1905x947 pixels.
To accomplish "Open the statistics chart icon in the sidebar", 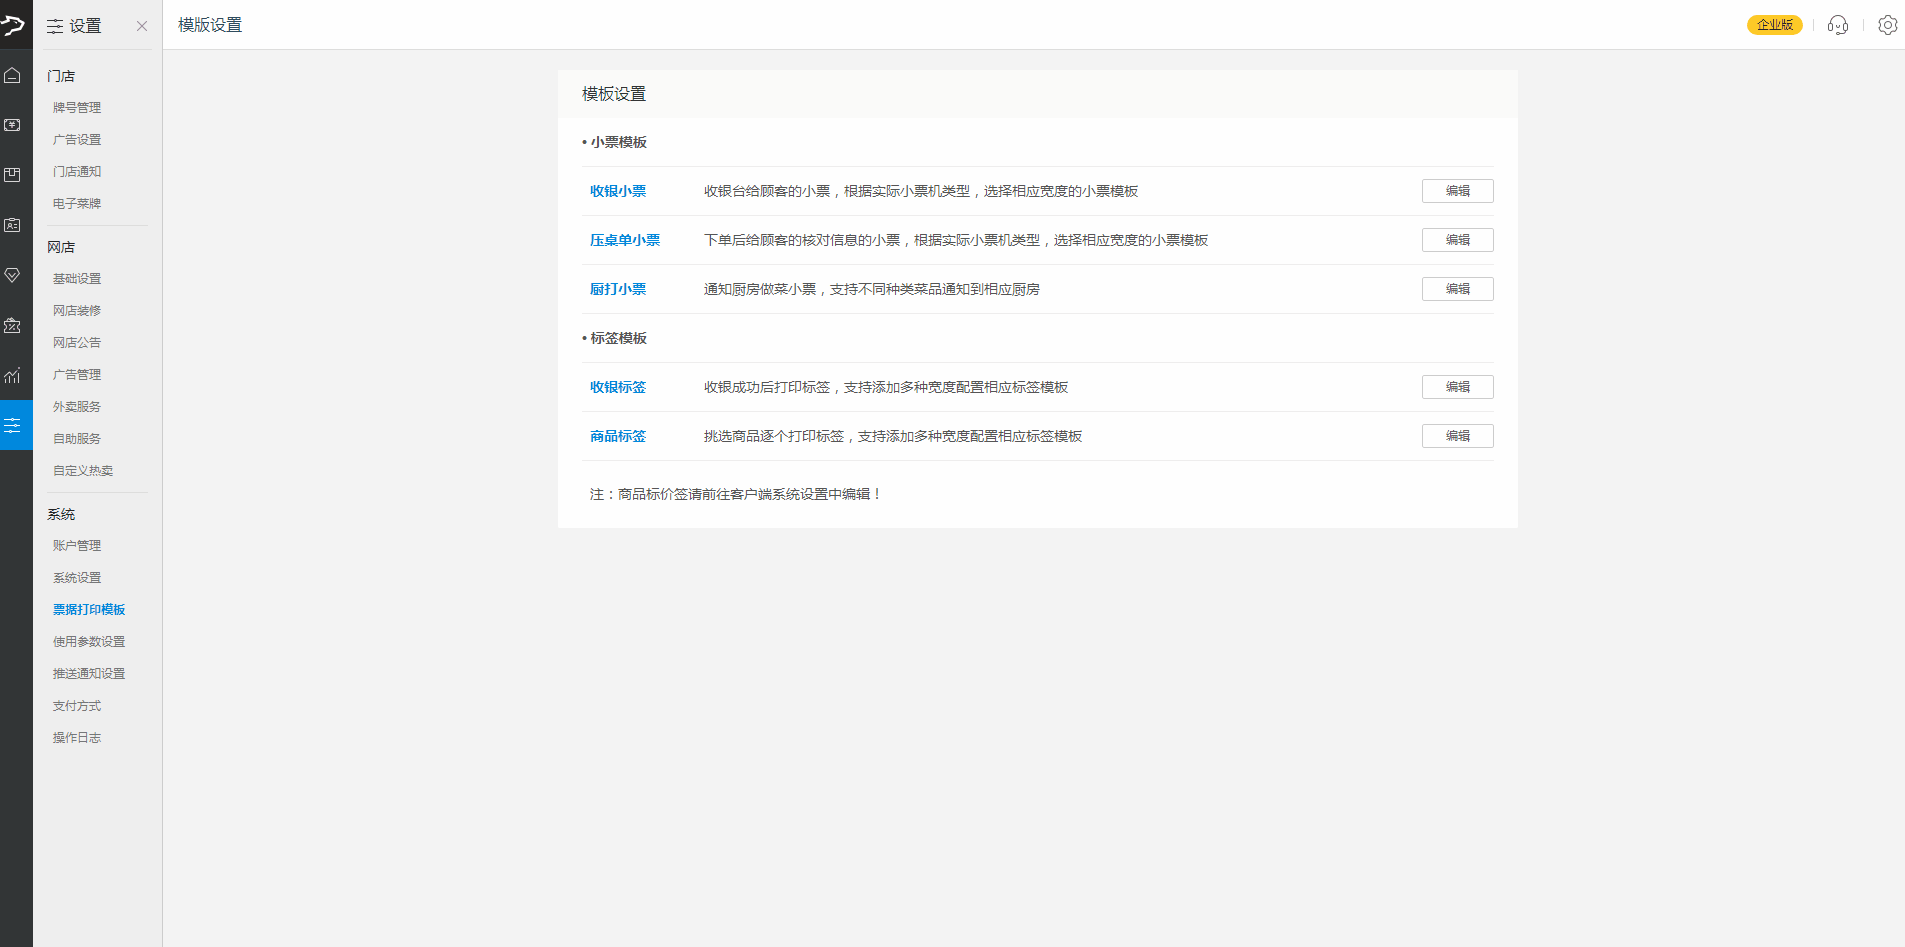I will 12,375.
